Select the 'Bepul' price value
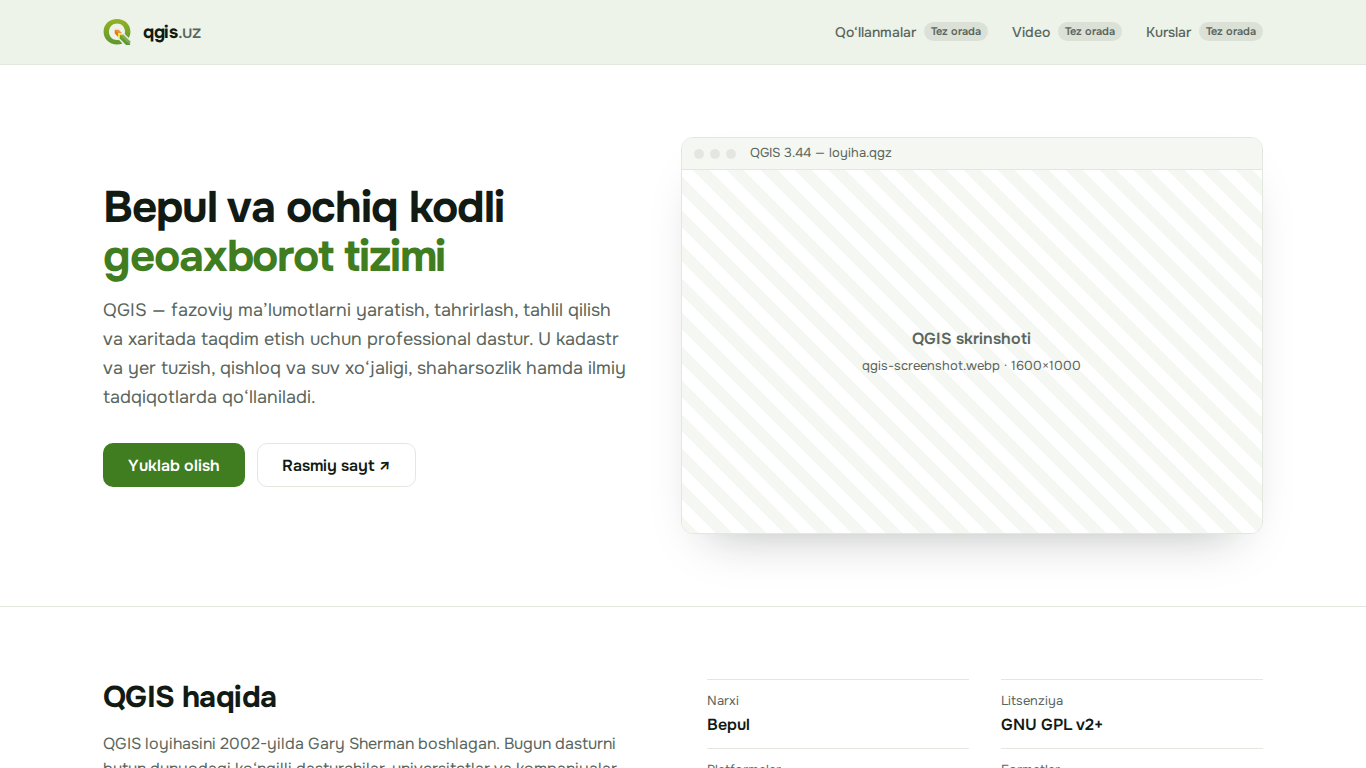1366x768 pixels. (728, 725)
